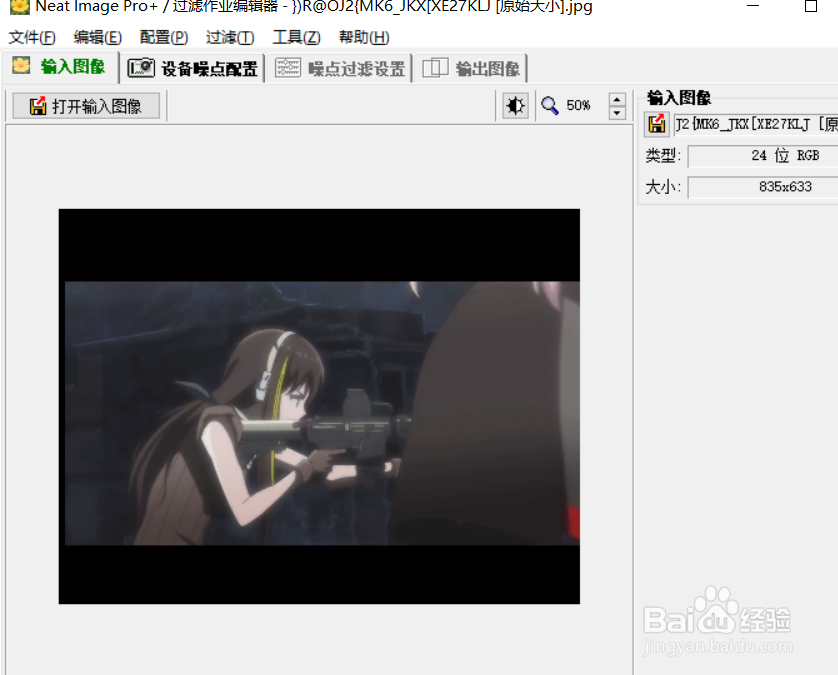Image resolution: width=838 pixels, height=675 pixels.
Task: Click the flower icon on 输入图像 tab
Action: tap(21, 65)
